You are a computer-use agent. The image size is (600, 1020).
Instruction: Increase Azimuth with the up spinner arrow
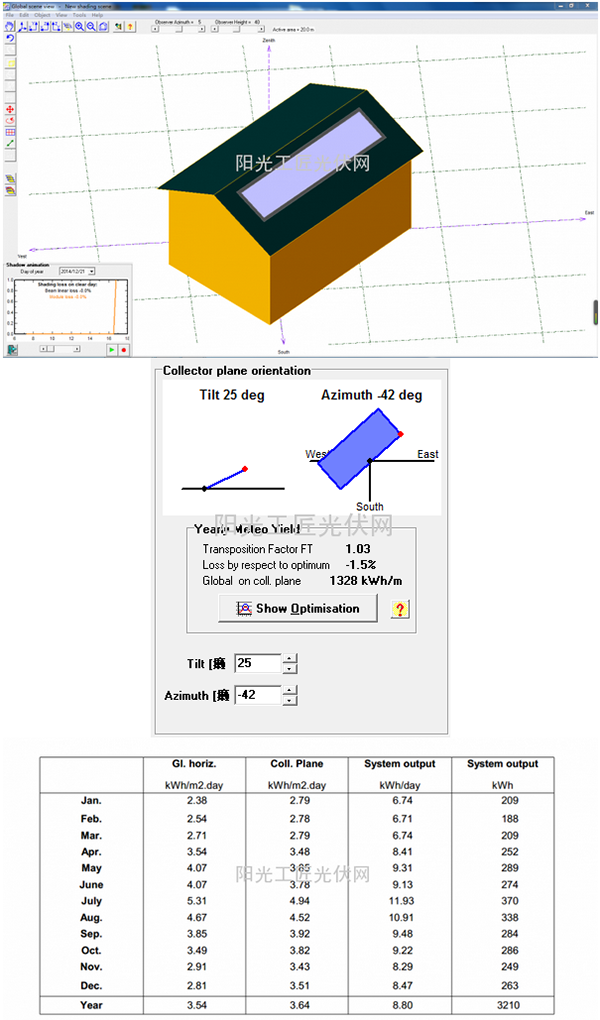click(x=290, y=690)
